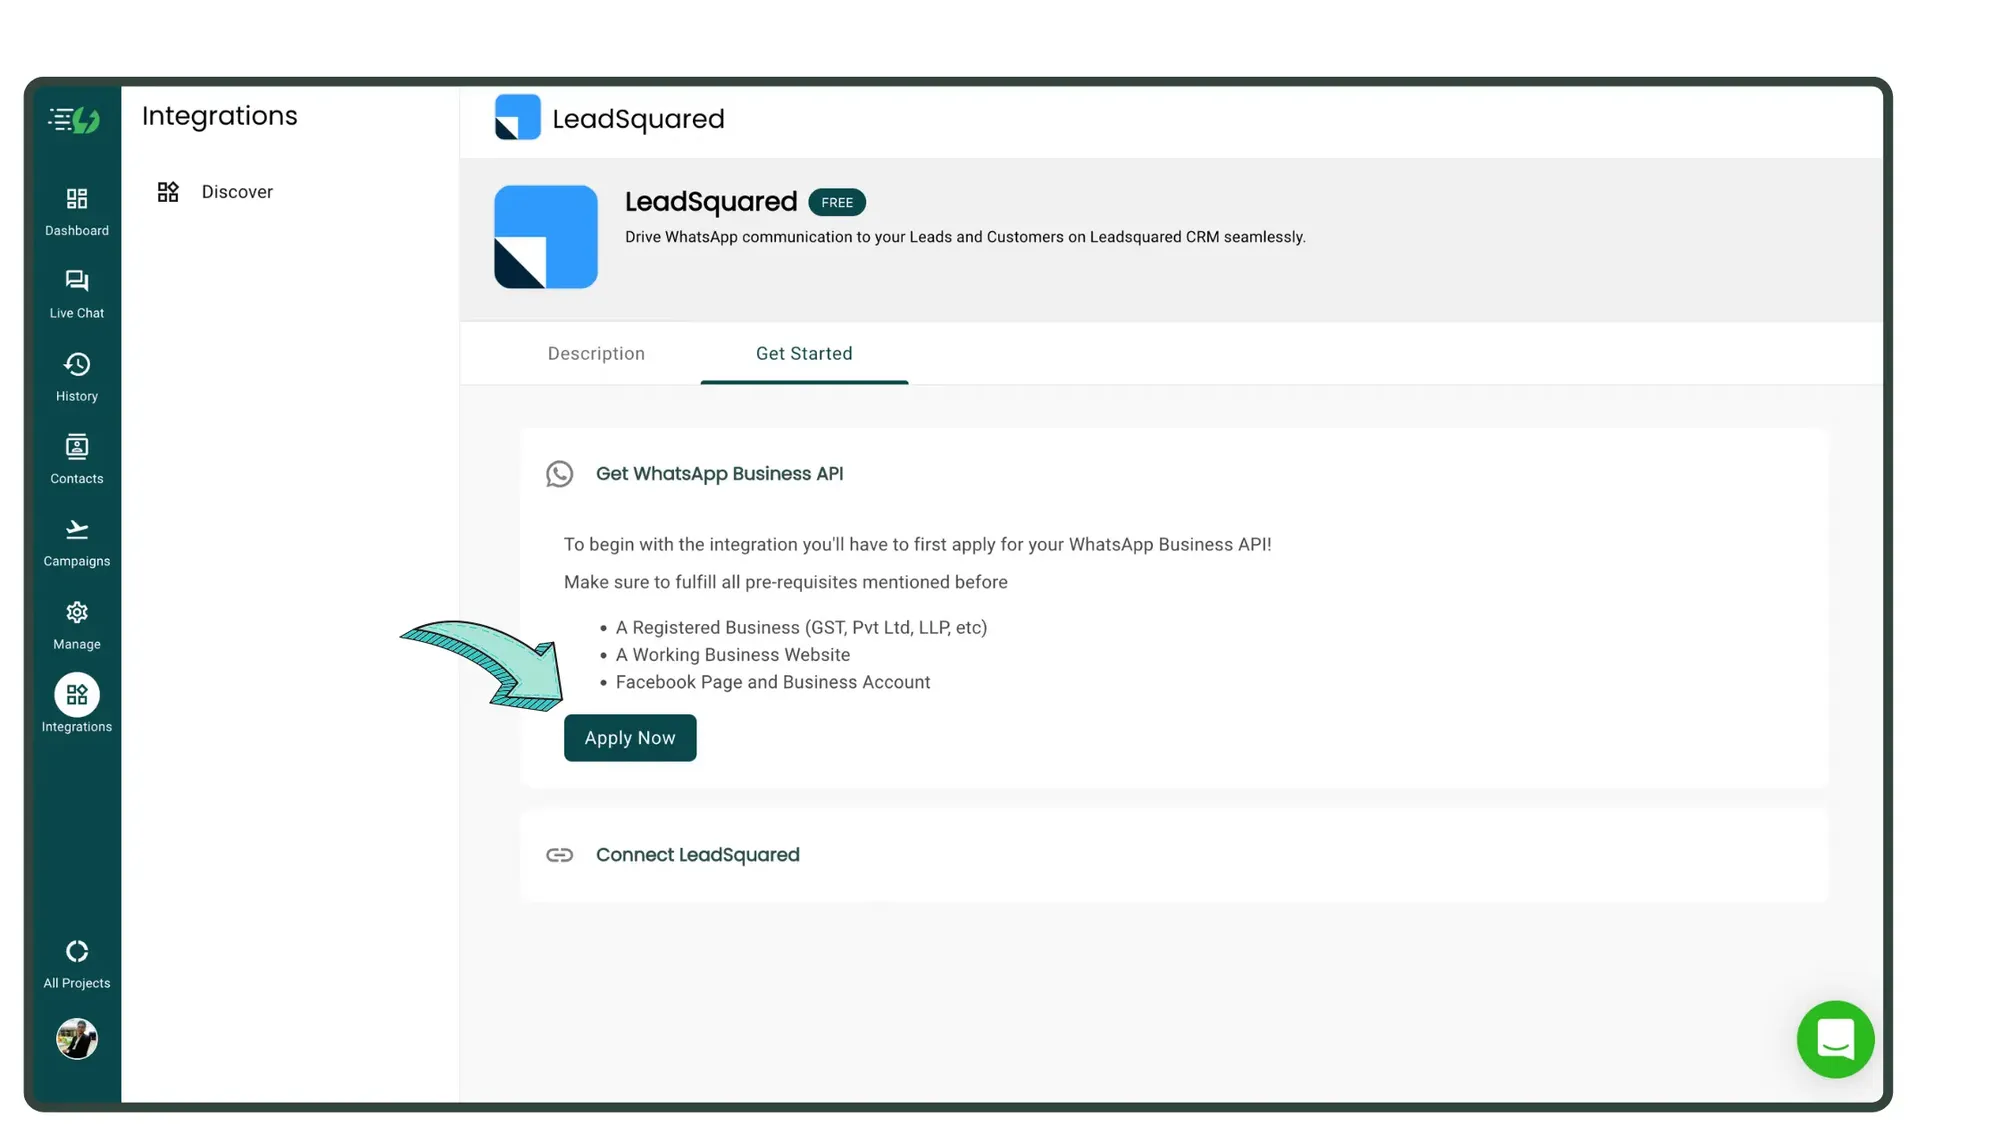Click the Discover menu item
This screenshot has width=2000, height=1125.
pyautogui.click(x=236, y=192)
